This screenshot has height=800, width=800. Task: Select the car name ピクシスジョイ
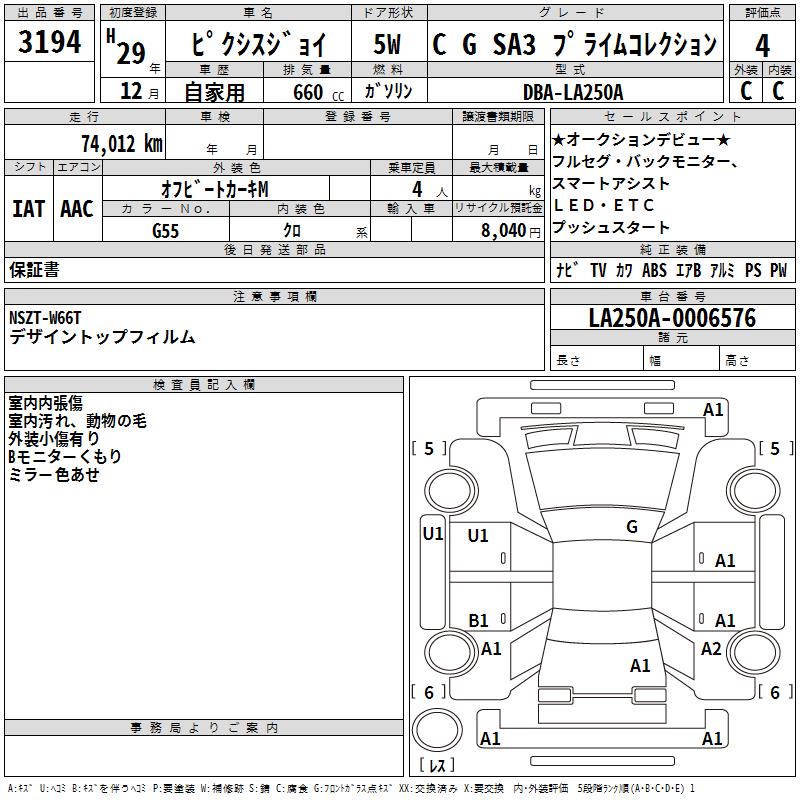tap(258, 44)
